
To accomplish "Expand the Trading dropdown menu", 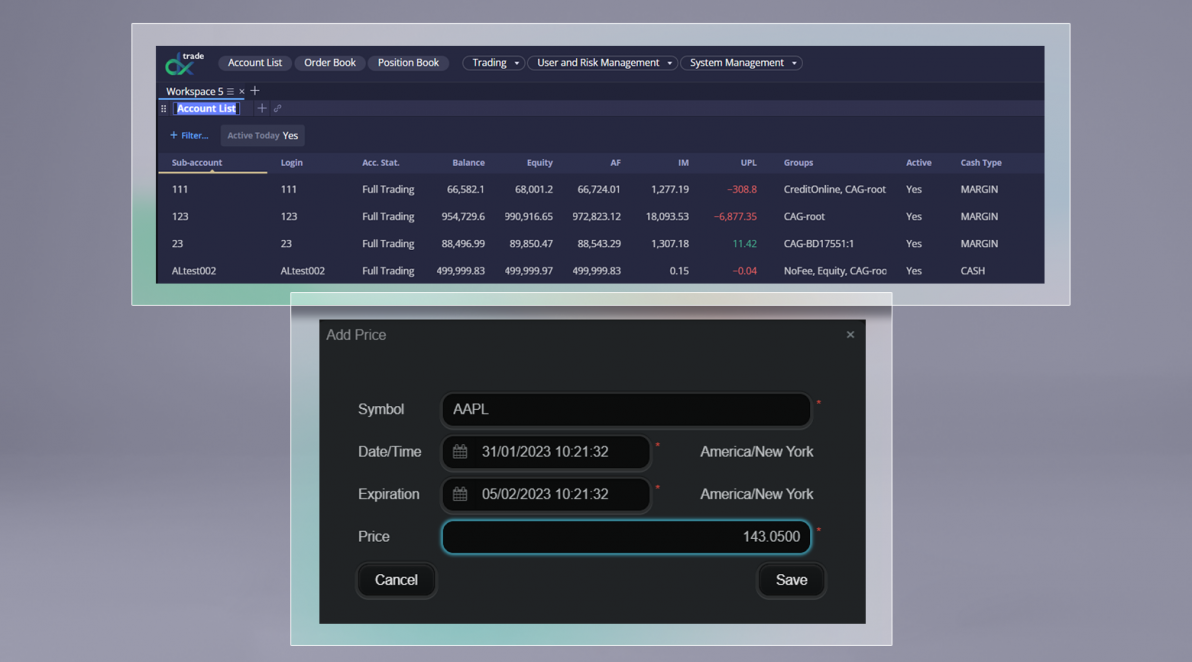I will tap(492, 63).
